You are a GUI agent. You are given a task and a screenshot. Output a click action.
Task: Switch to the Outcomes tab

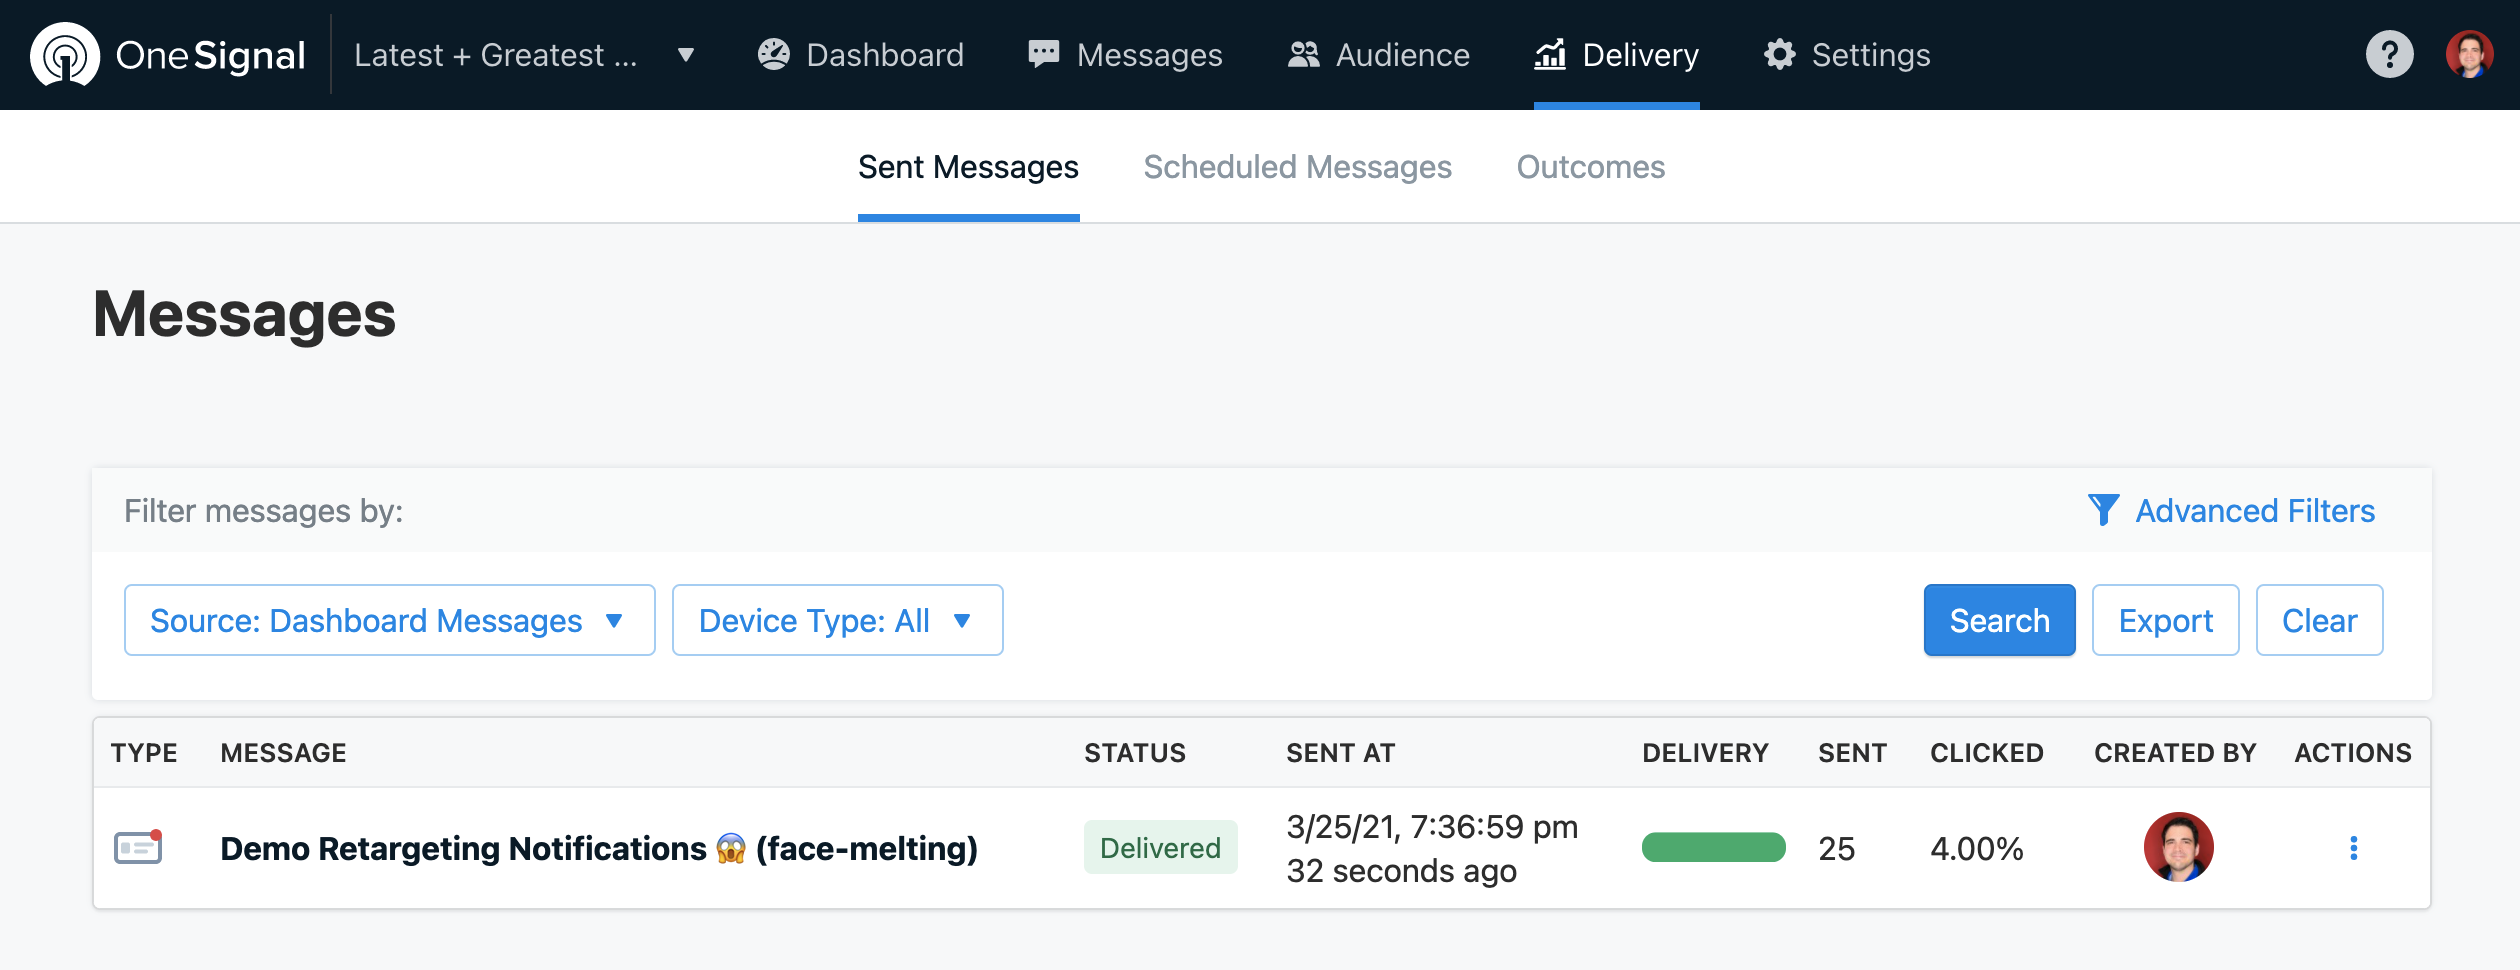pyautogui.click(x=1590, y=167)
